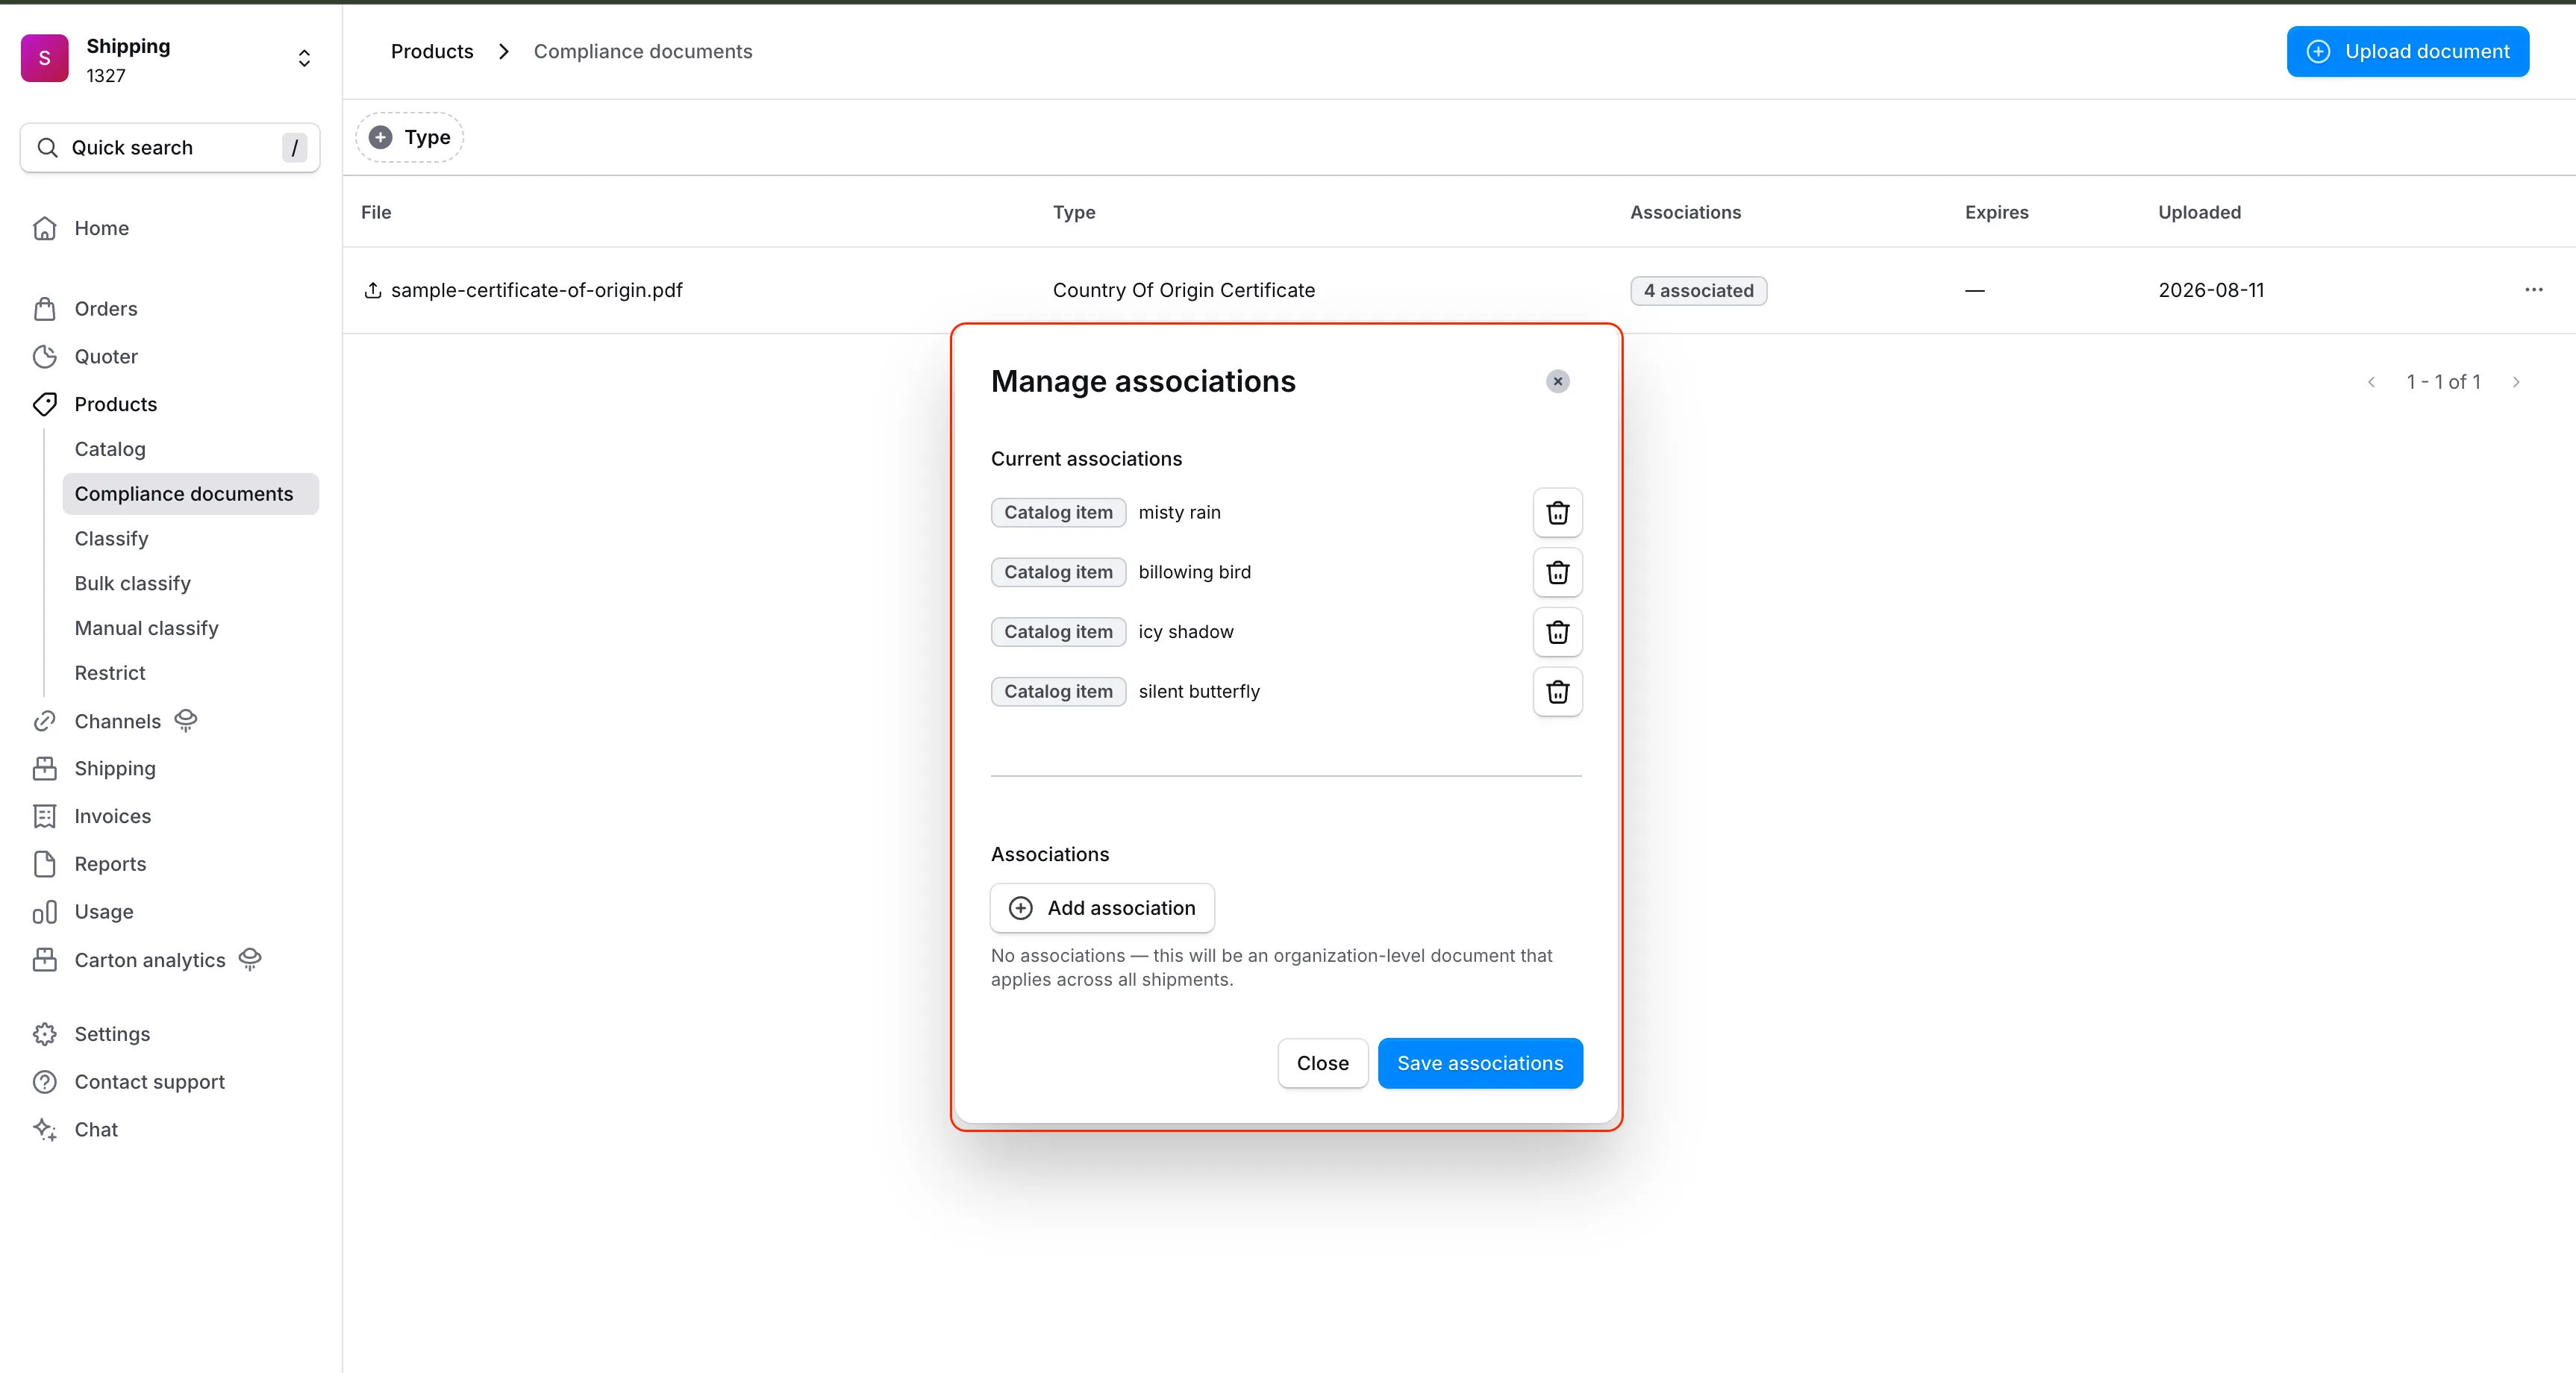This screenshot has height=1373, width=2576.
Task: Delete the billowing bird association
Action: pos(1557,572)
